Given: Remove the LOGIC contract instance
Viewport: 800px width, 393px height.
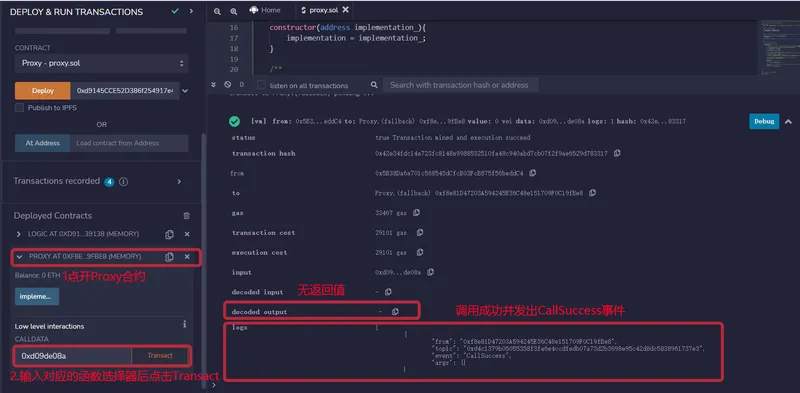Looking at the screenshot, I should coord(187,234).
